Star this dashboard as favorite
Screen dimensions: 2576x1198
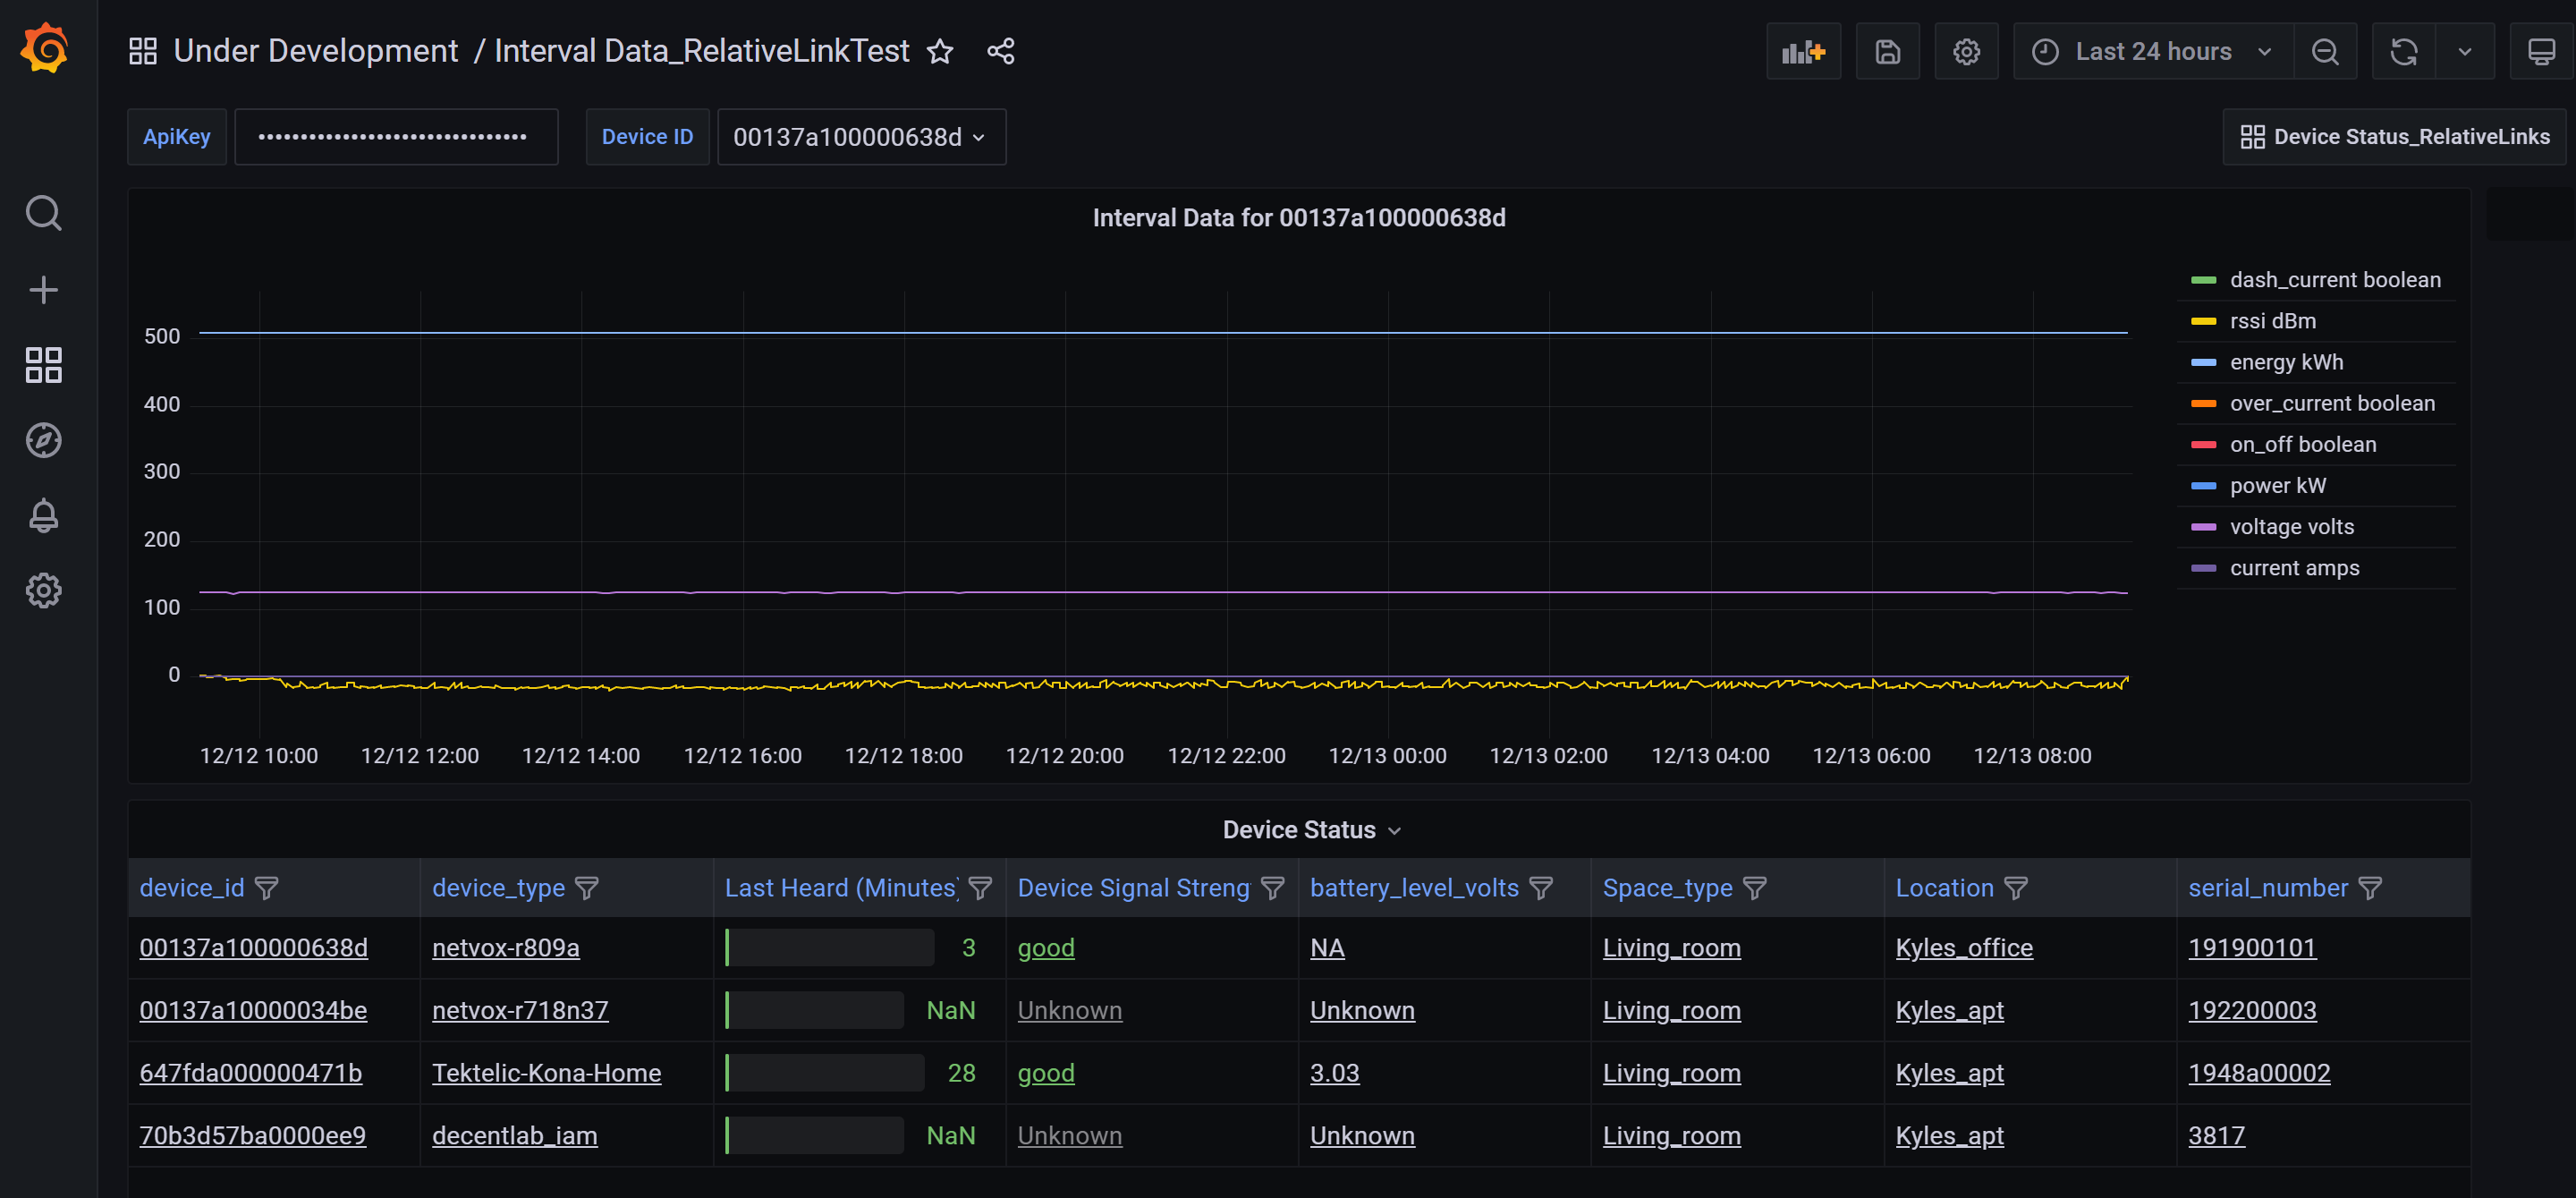click(939, 51)
